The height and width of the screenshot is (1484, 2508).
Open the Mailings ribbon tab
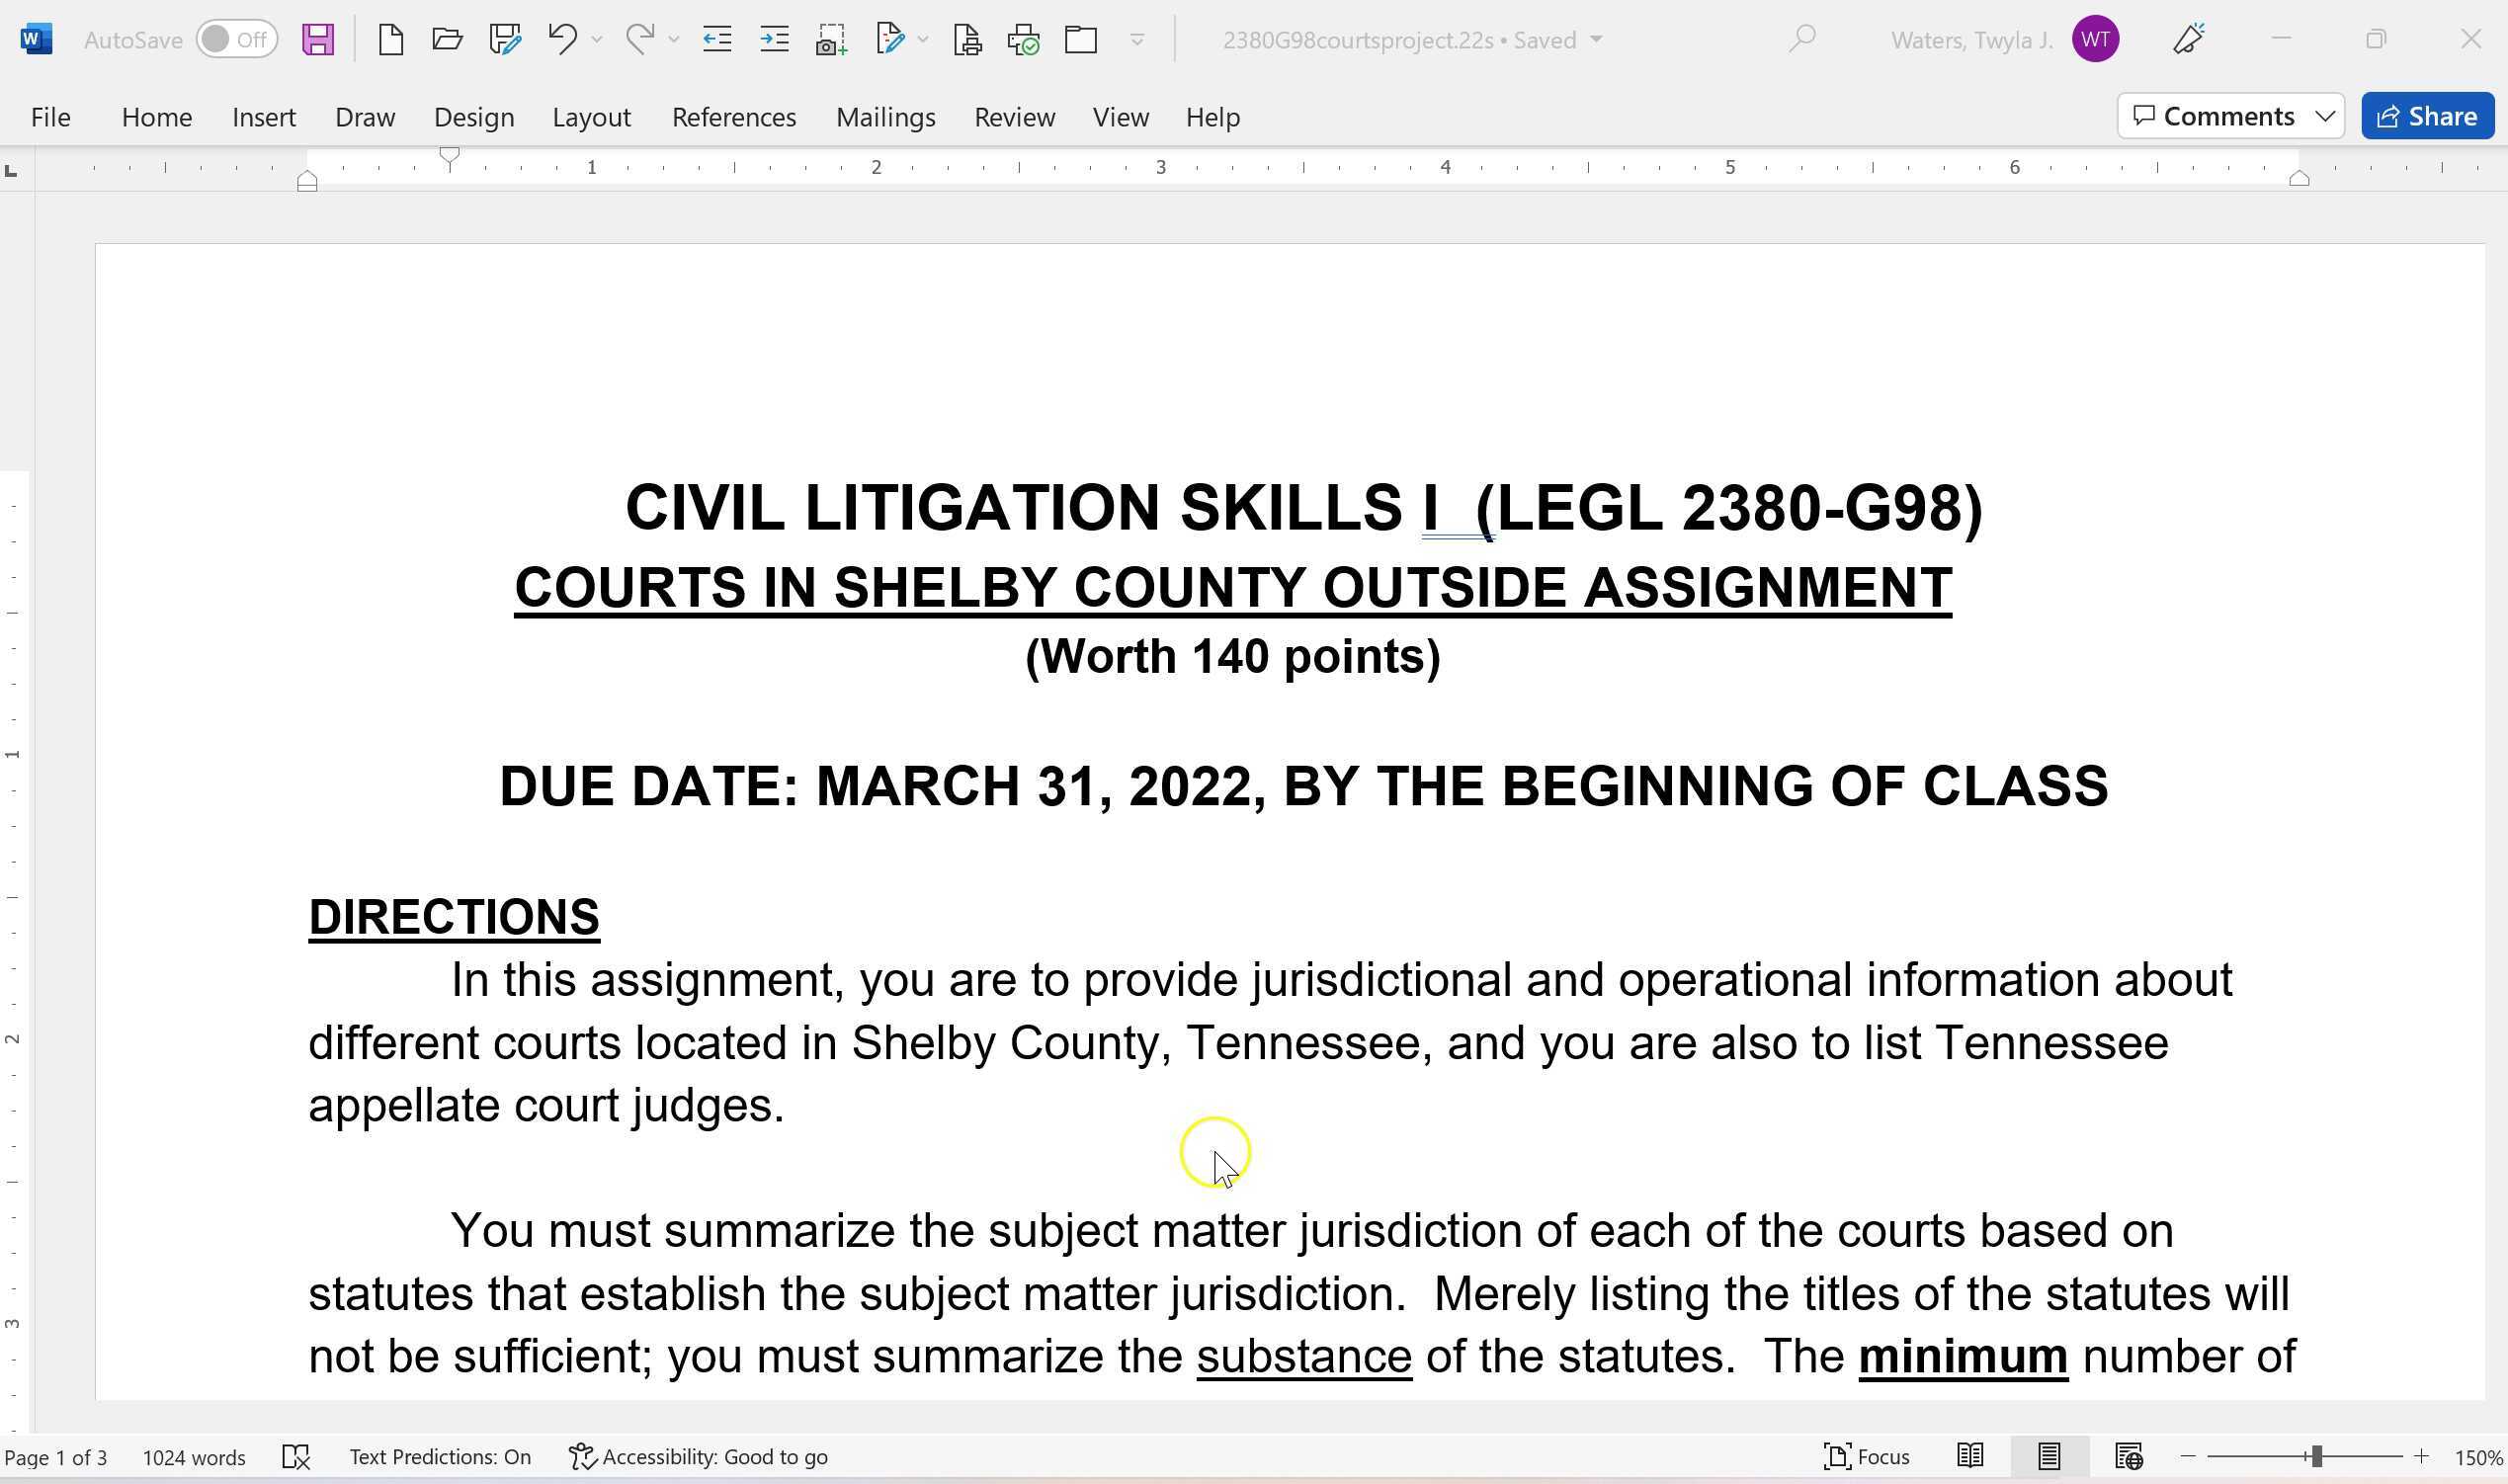click(886, 116)
